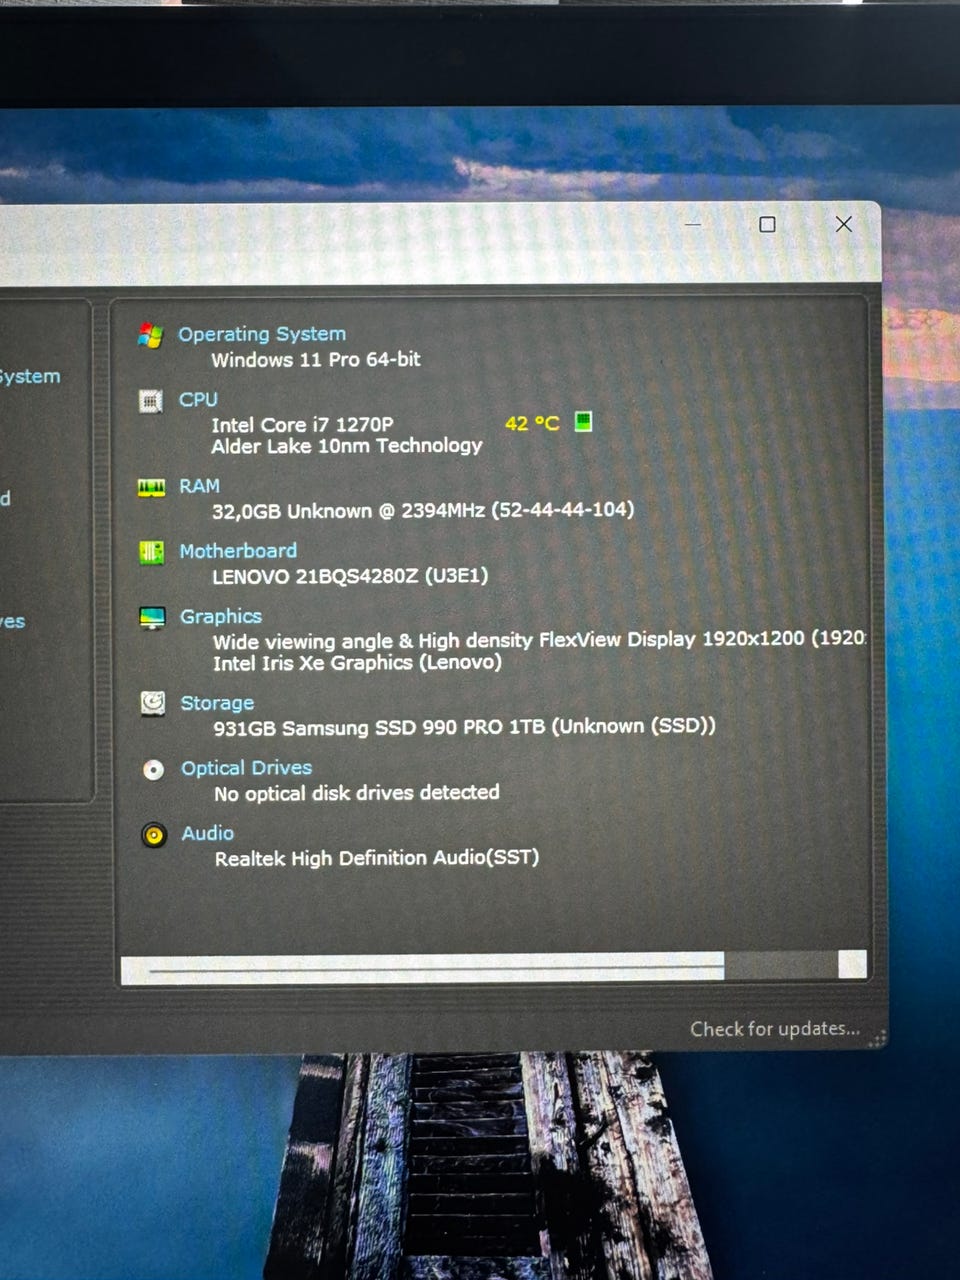The height and width of the screenshot is (1280, 960).
Task: Maximize the Speccy window
Action: [767, 224]
